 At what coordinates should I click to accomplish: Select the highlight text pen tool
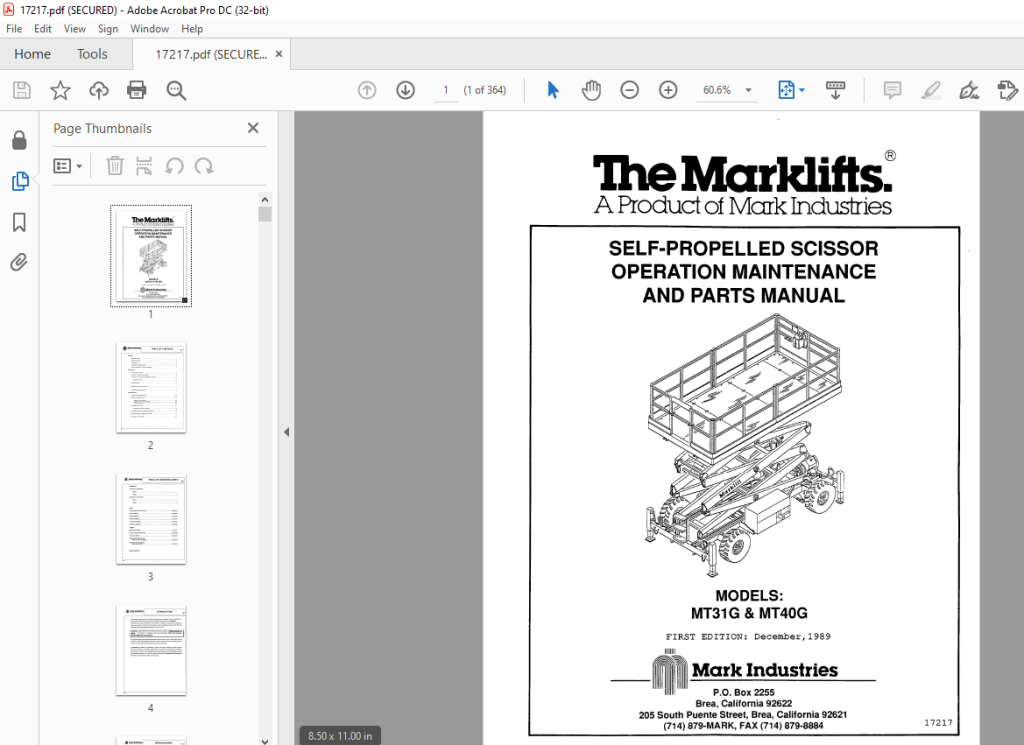point(931,90)
